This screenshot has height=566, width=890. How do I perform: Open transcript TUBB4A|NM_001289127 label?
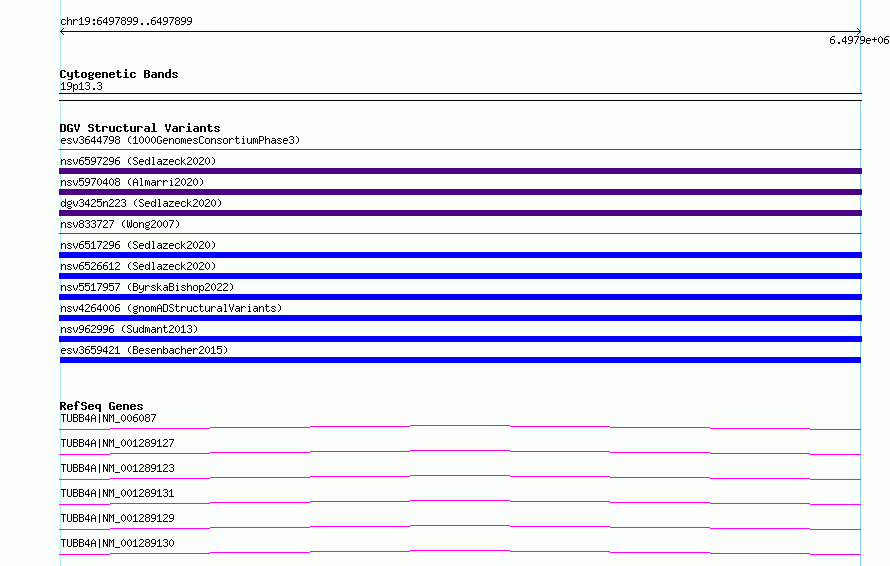[117, 443]
